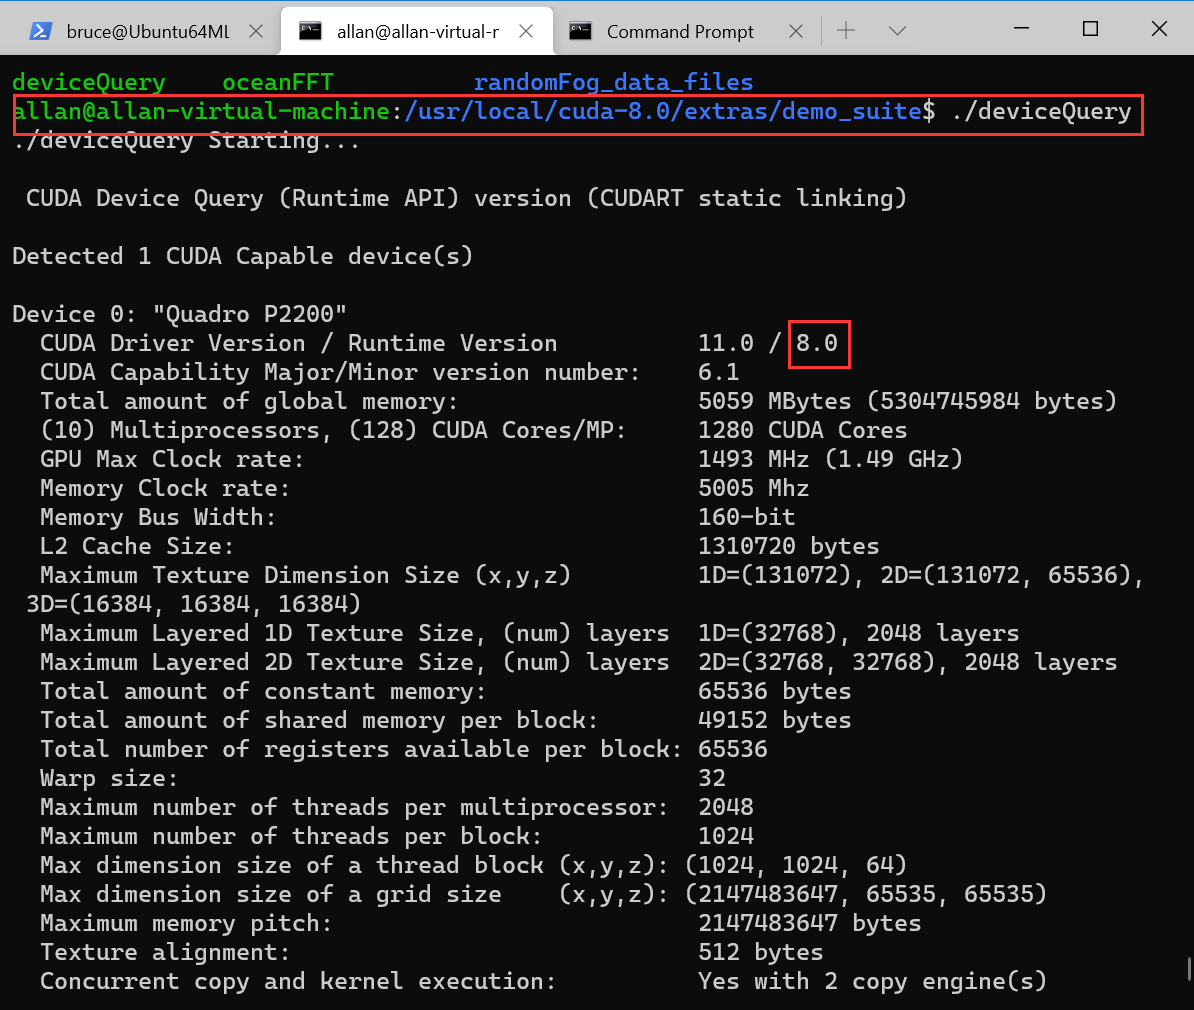Click the (1024, 1024, 64) thread block value
The width and height of the screenshot is (1194, 1010).
pos(796,865)
